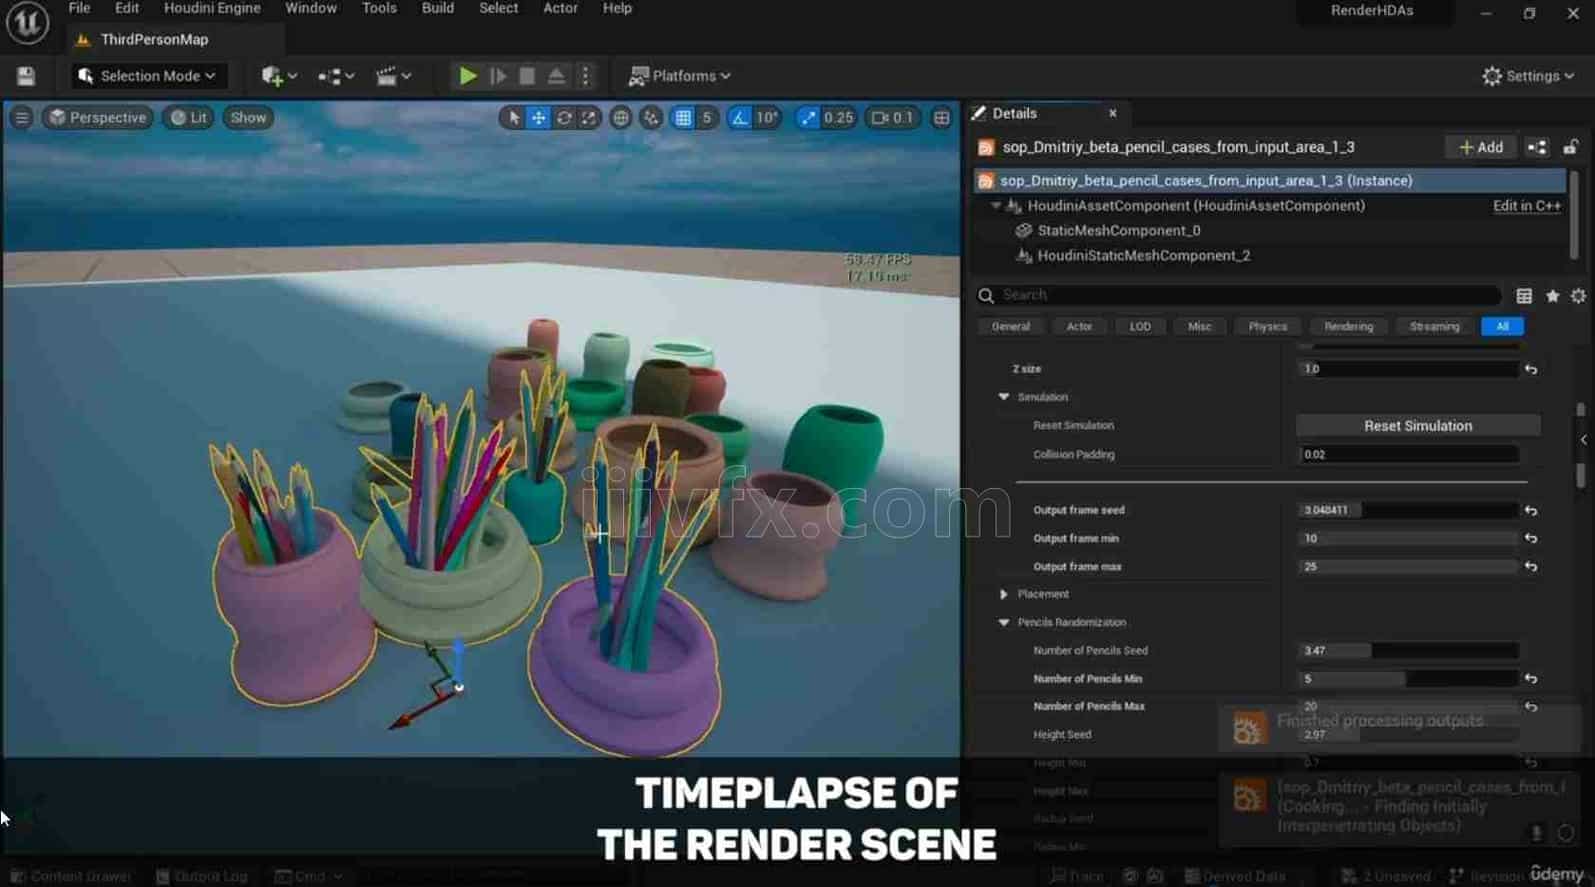Toggle favorites star filter in Details
This screenshot has height=887, width=1595.
click(x=1552, y=296)
